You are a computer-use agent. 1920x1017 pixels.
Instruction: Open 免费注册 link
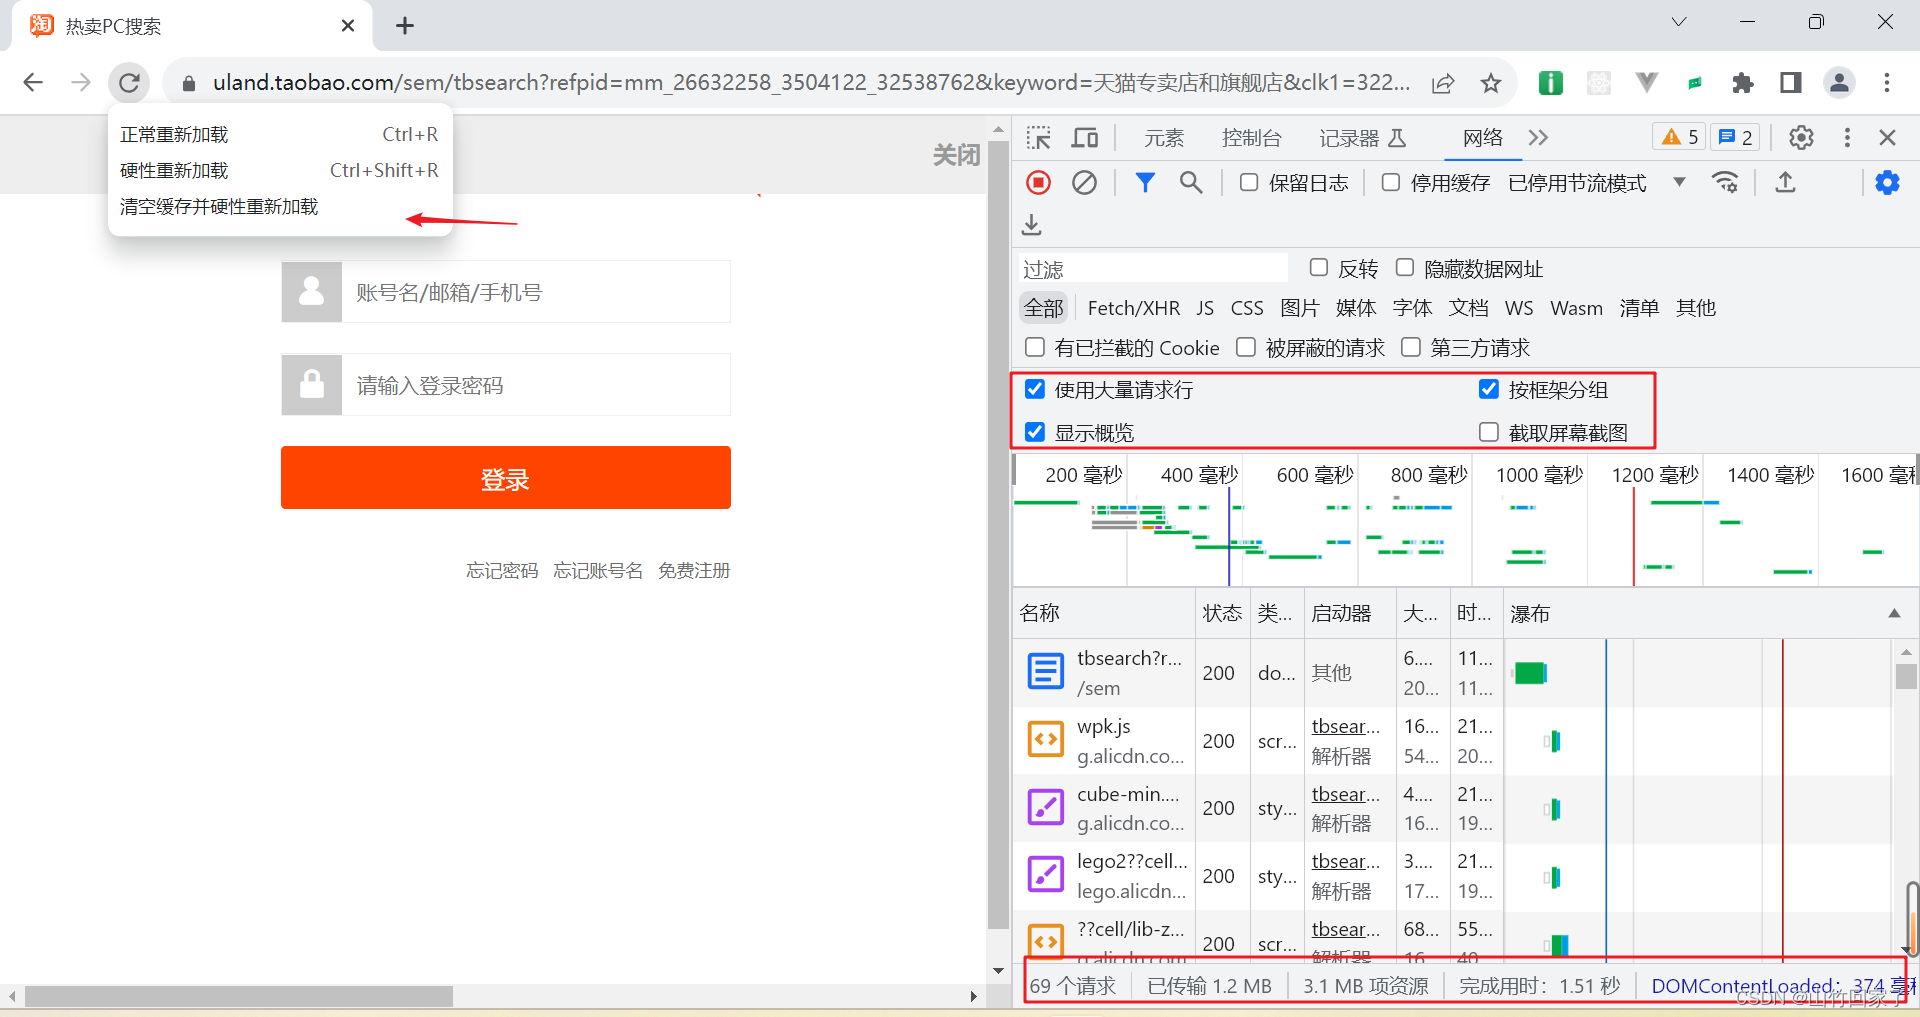tap(694, 570)
